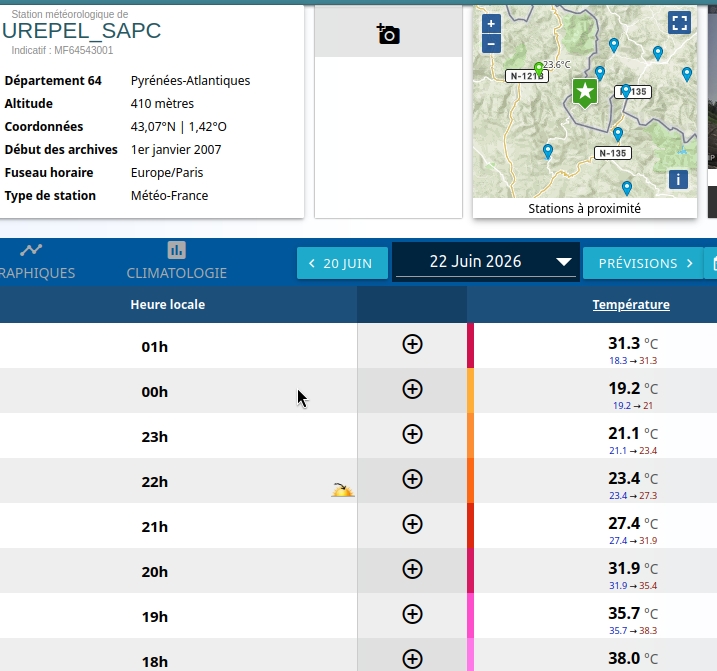Click the pink color bar at 19h
Image resolution: width=717 pixels, height=671 pixels.
(470, 615)
